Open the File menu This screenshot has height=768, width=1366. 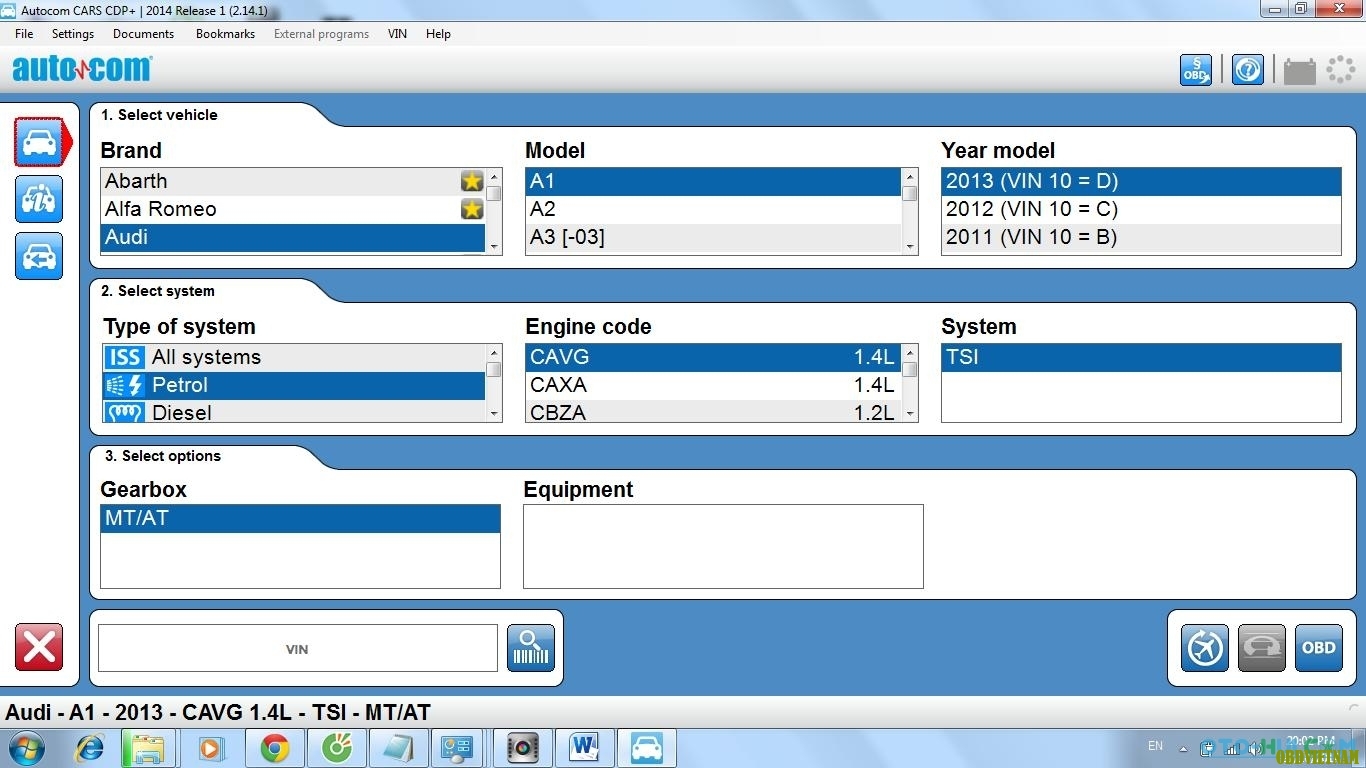tap(24, 33)
